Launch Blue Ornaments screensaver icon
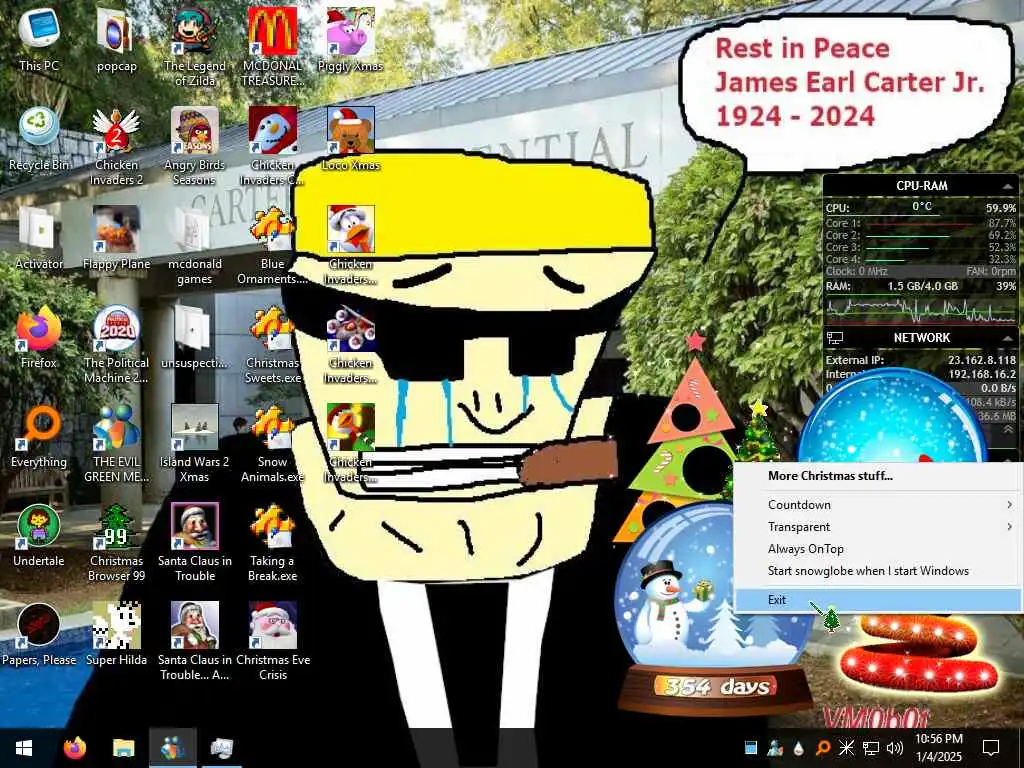This screenshot has height=768, width=1024. (x=272, y=246)
